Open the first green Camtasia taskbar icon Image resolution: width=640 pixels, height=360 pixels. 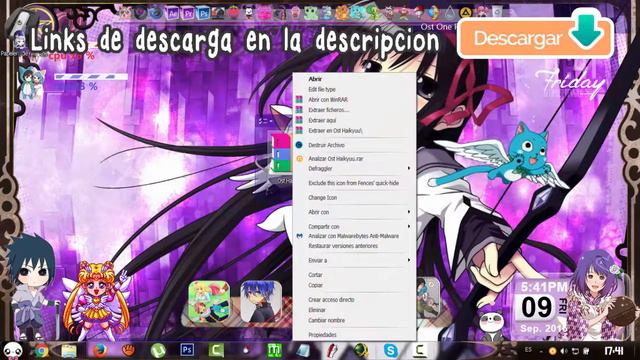point(216,350)
